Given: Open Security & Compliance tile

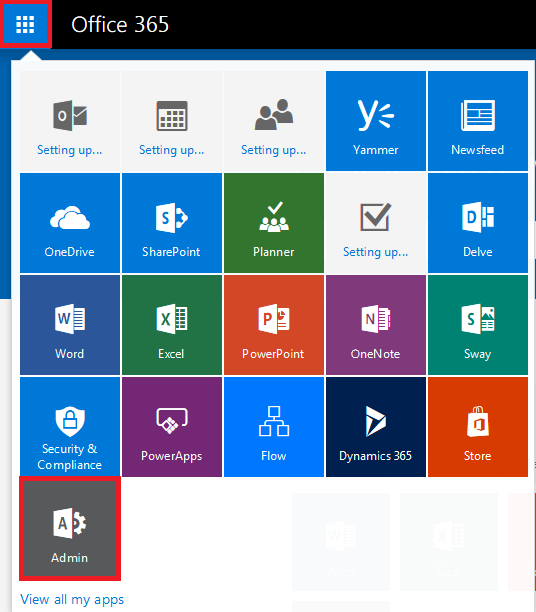Looking at the screenshot, I should click(70, 427).
